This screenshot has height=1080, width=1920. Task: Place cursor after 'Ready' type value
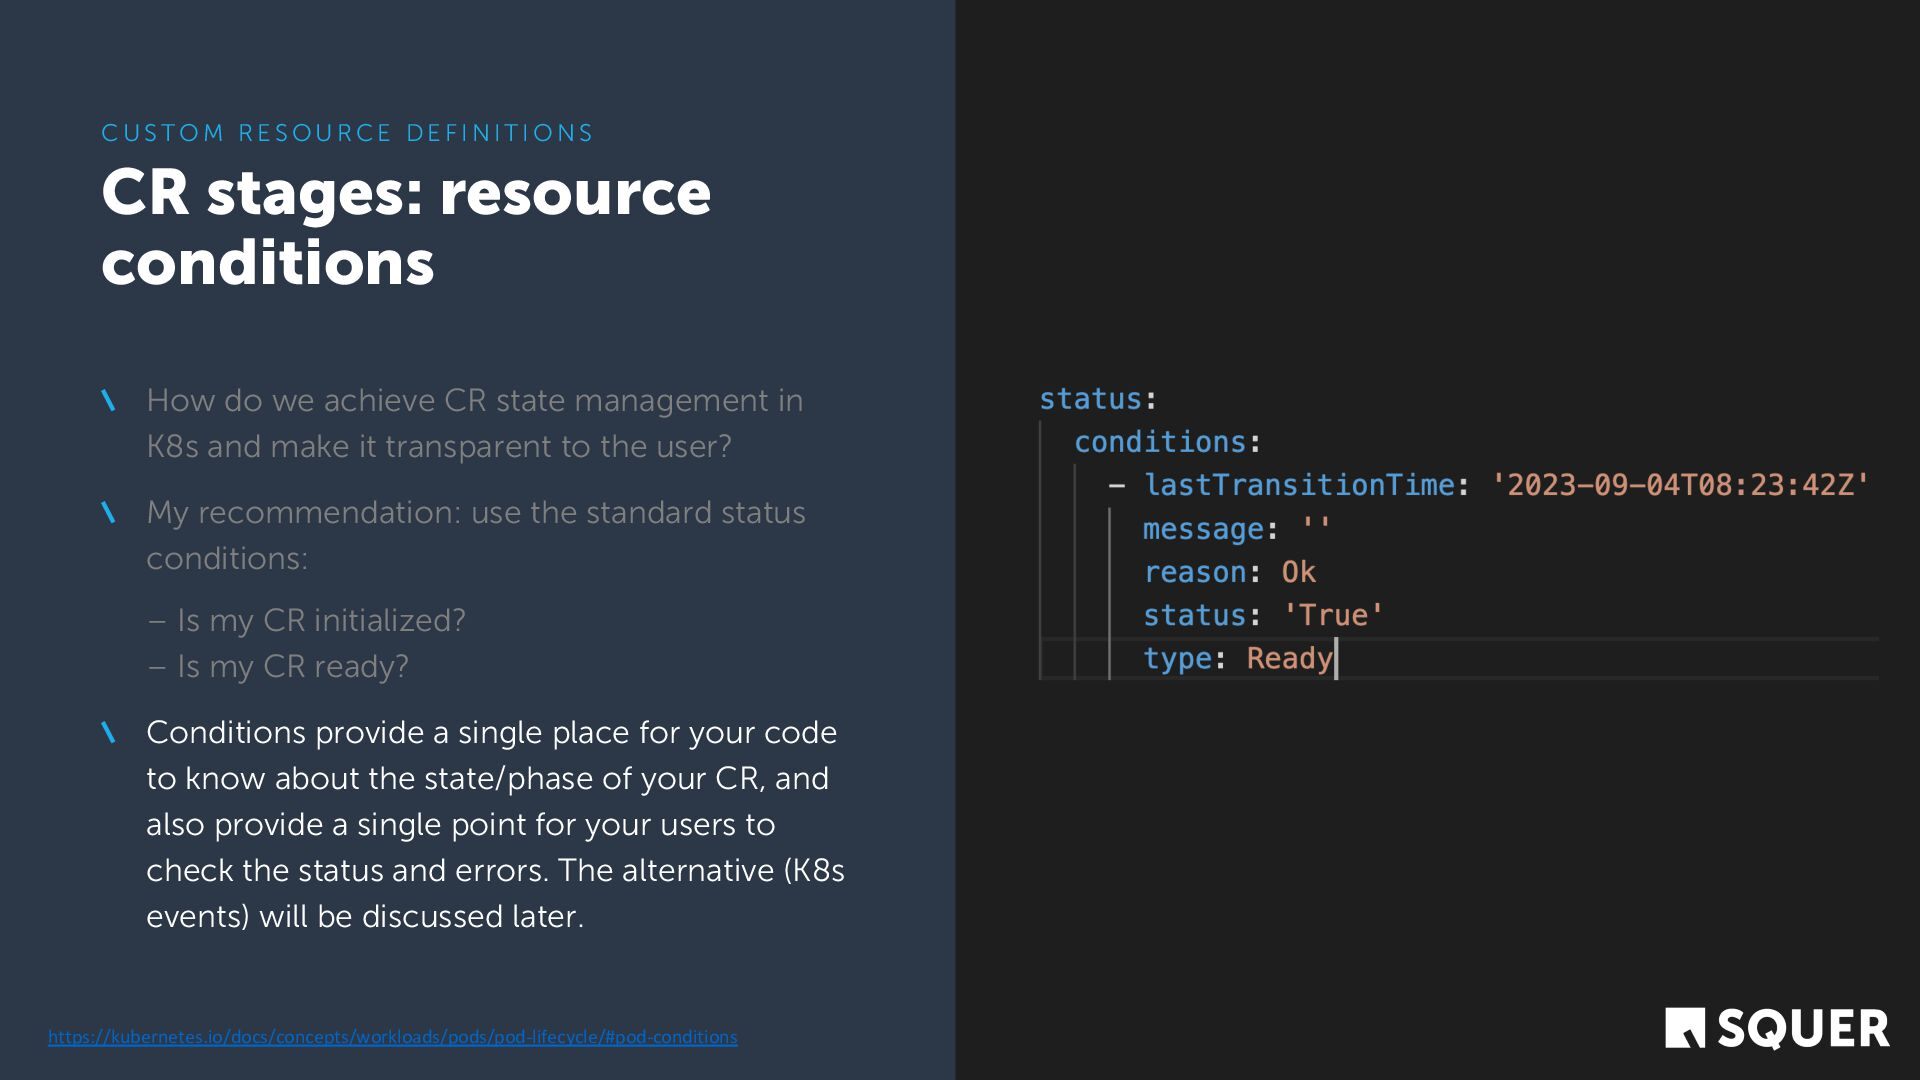[x=1334, y=659]
